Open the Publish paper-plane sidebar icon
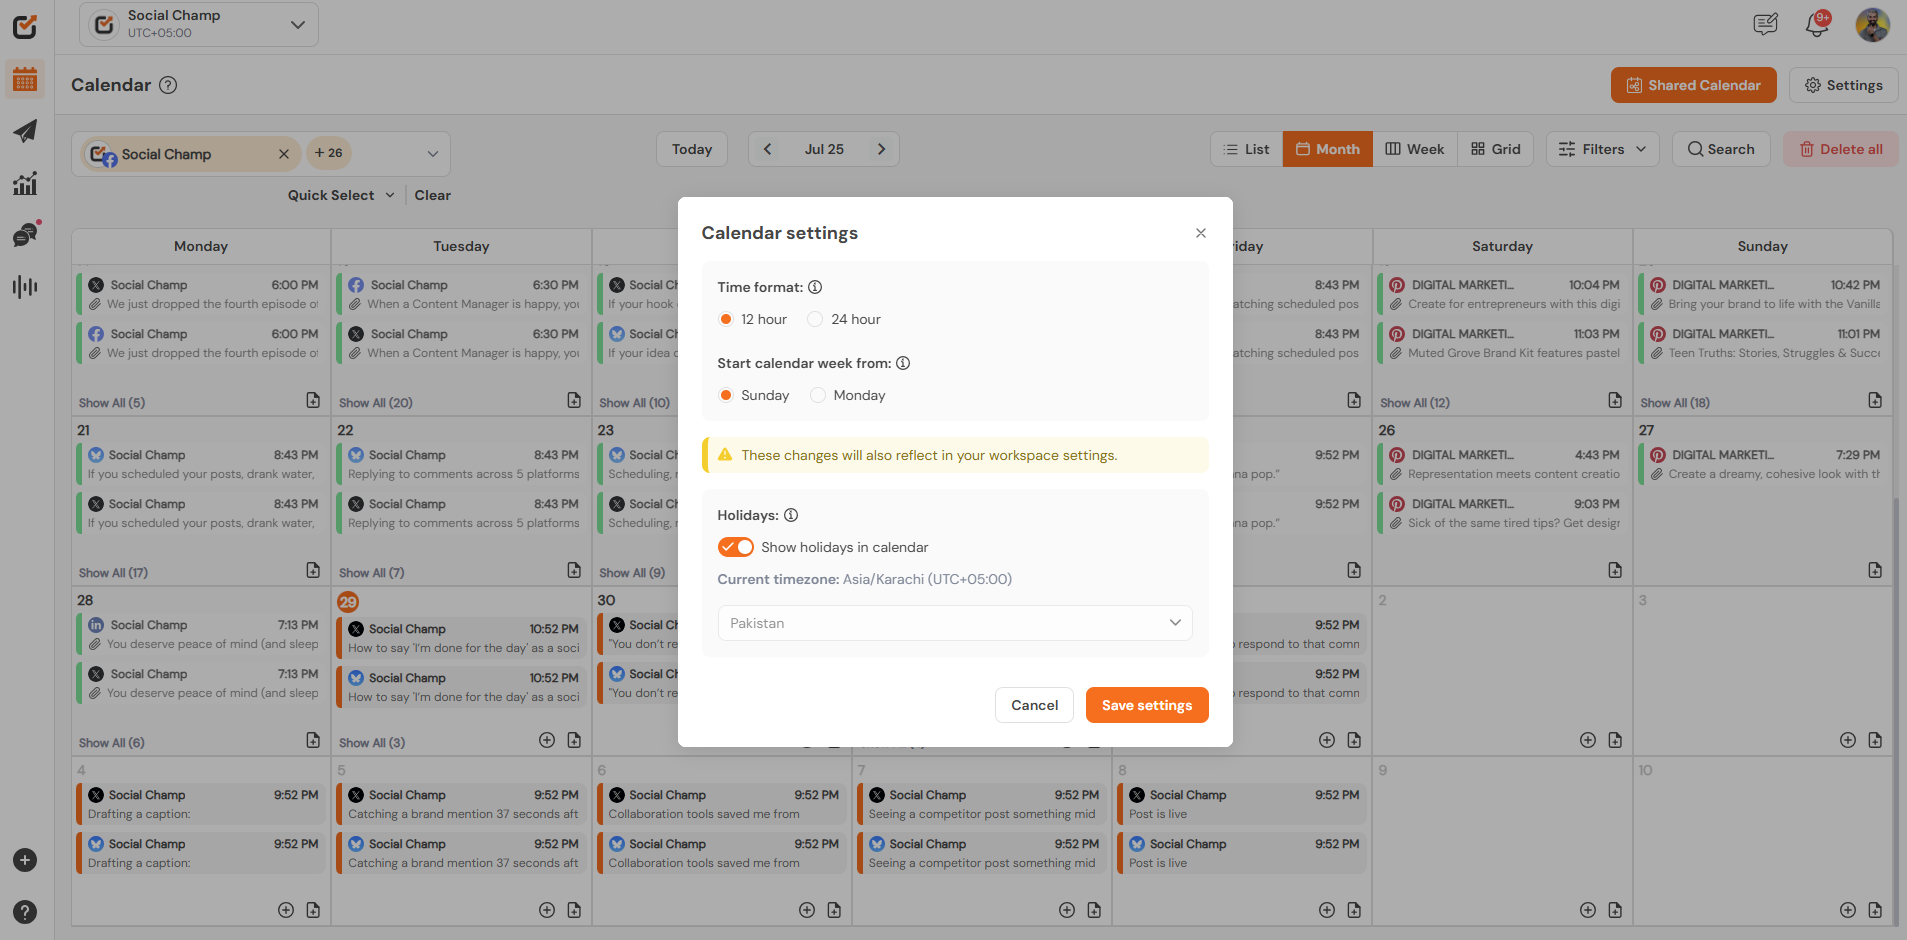Viewport: 1907px width, 940px height. pos(25,131)
